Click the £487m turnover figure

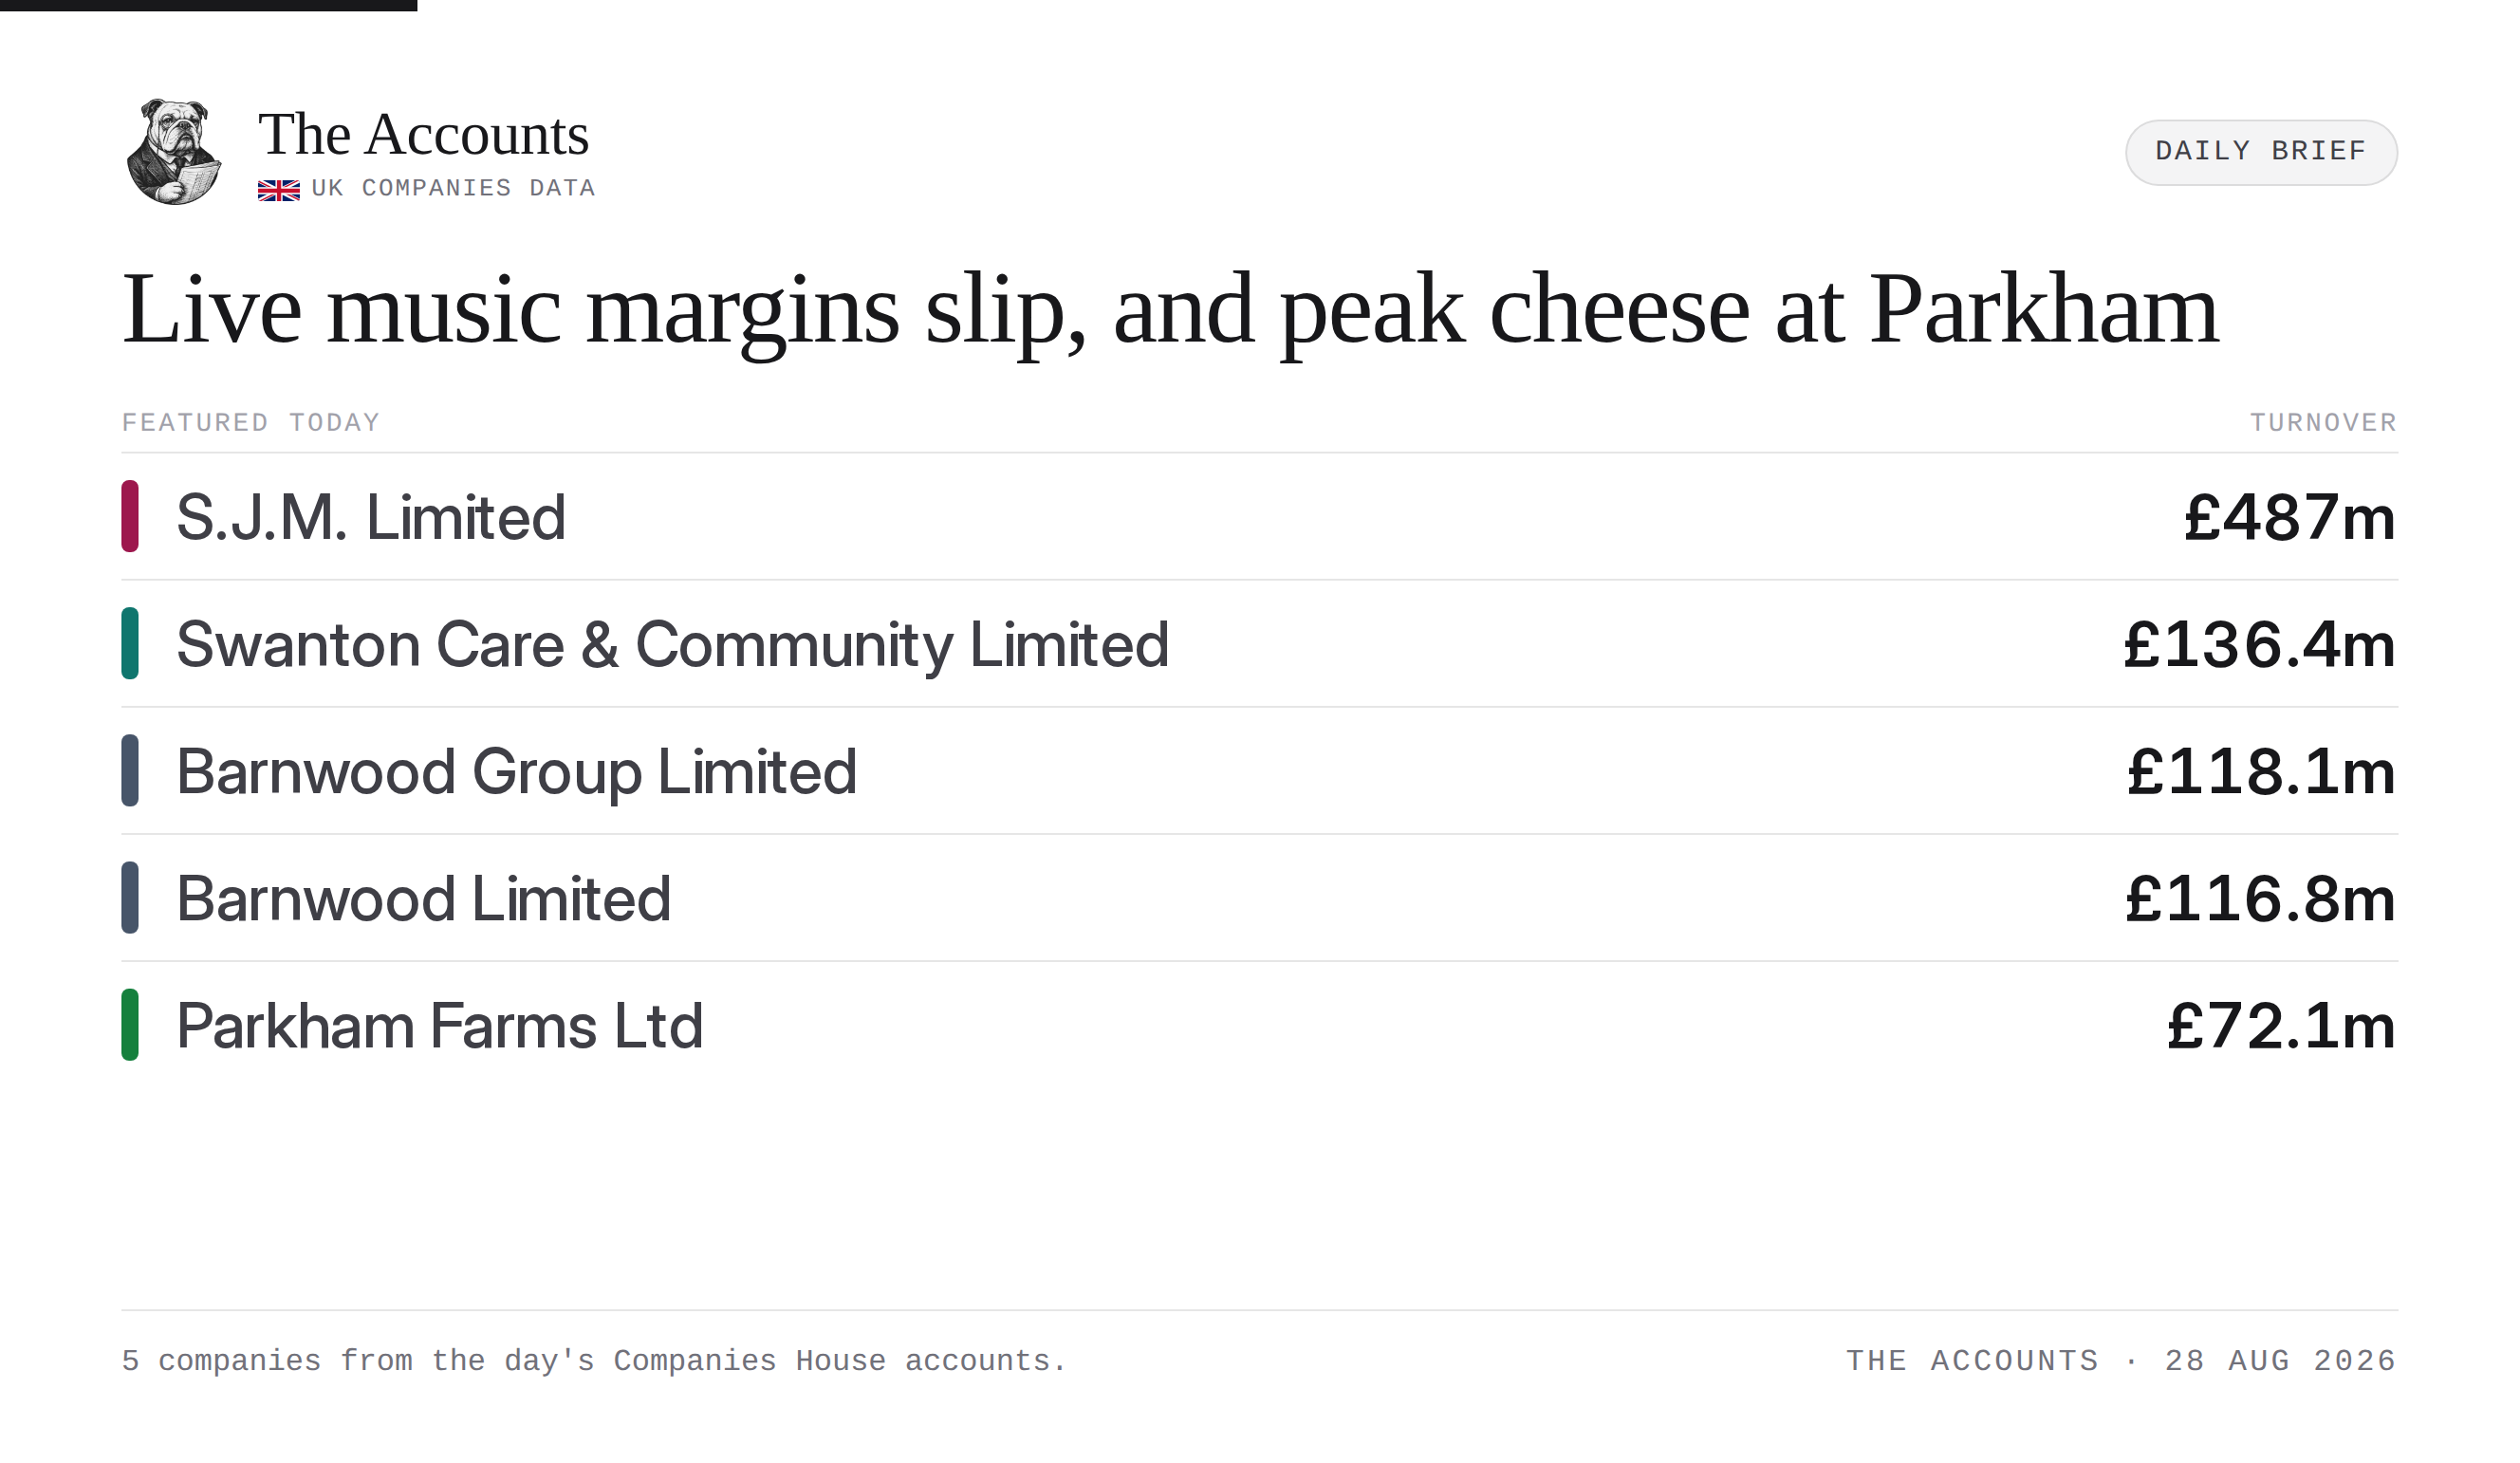coord(2290,518)
